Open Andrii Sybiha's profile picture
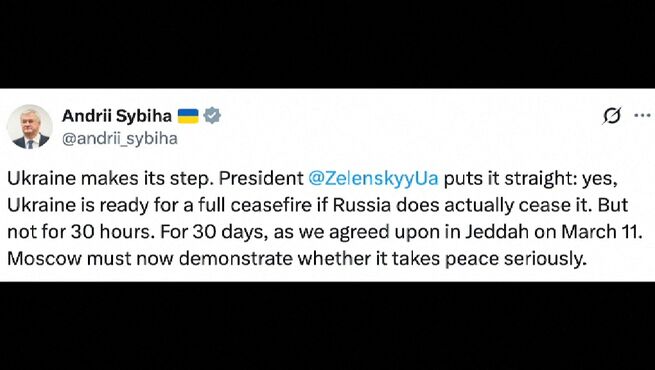 tap(29, 127)
